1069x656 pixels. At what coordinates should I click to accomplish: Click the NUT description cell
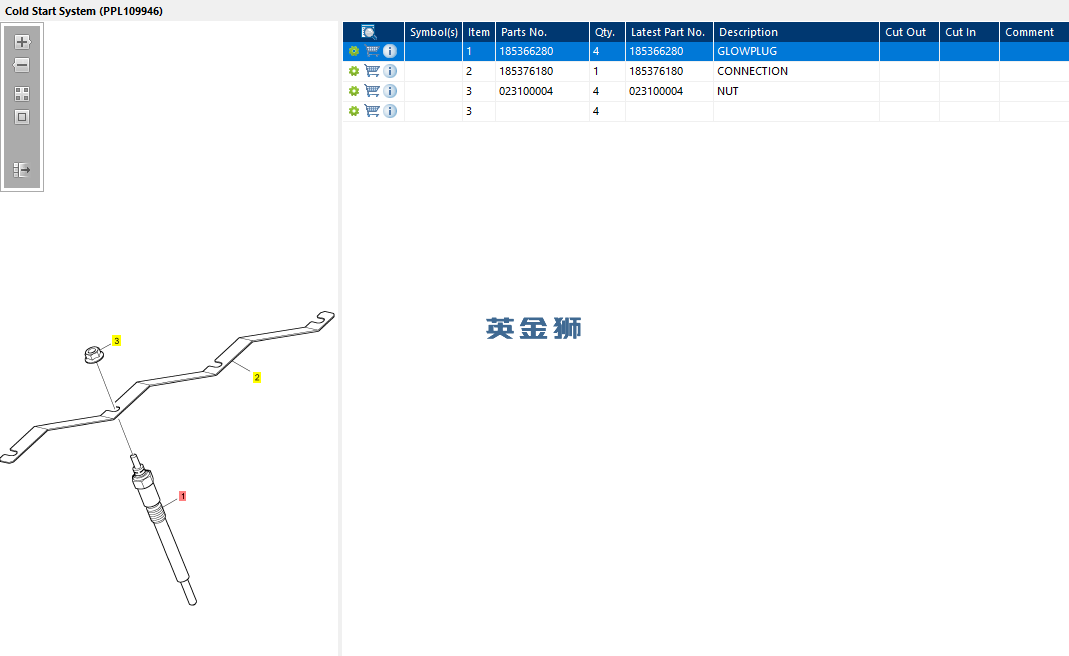[796, 91]
